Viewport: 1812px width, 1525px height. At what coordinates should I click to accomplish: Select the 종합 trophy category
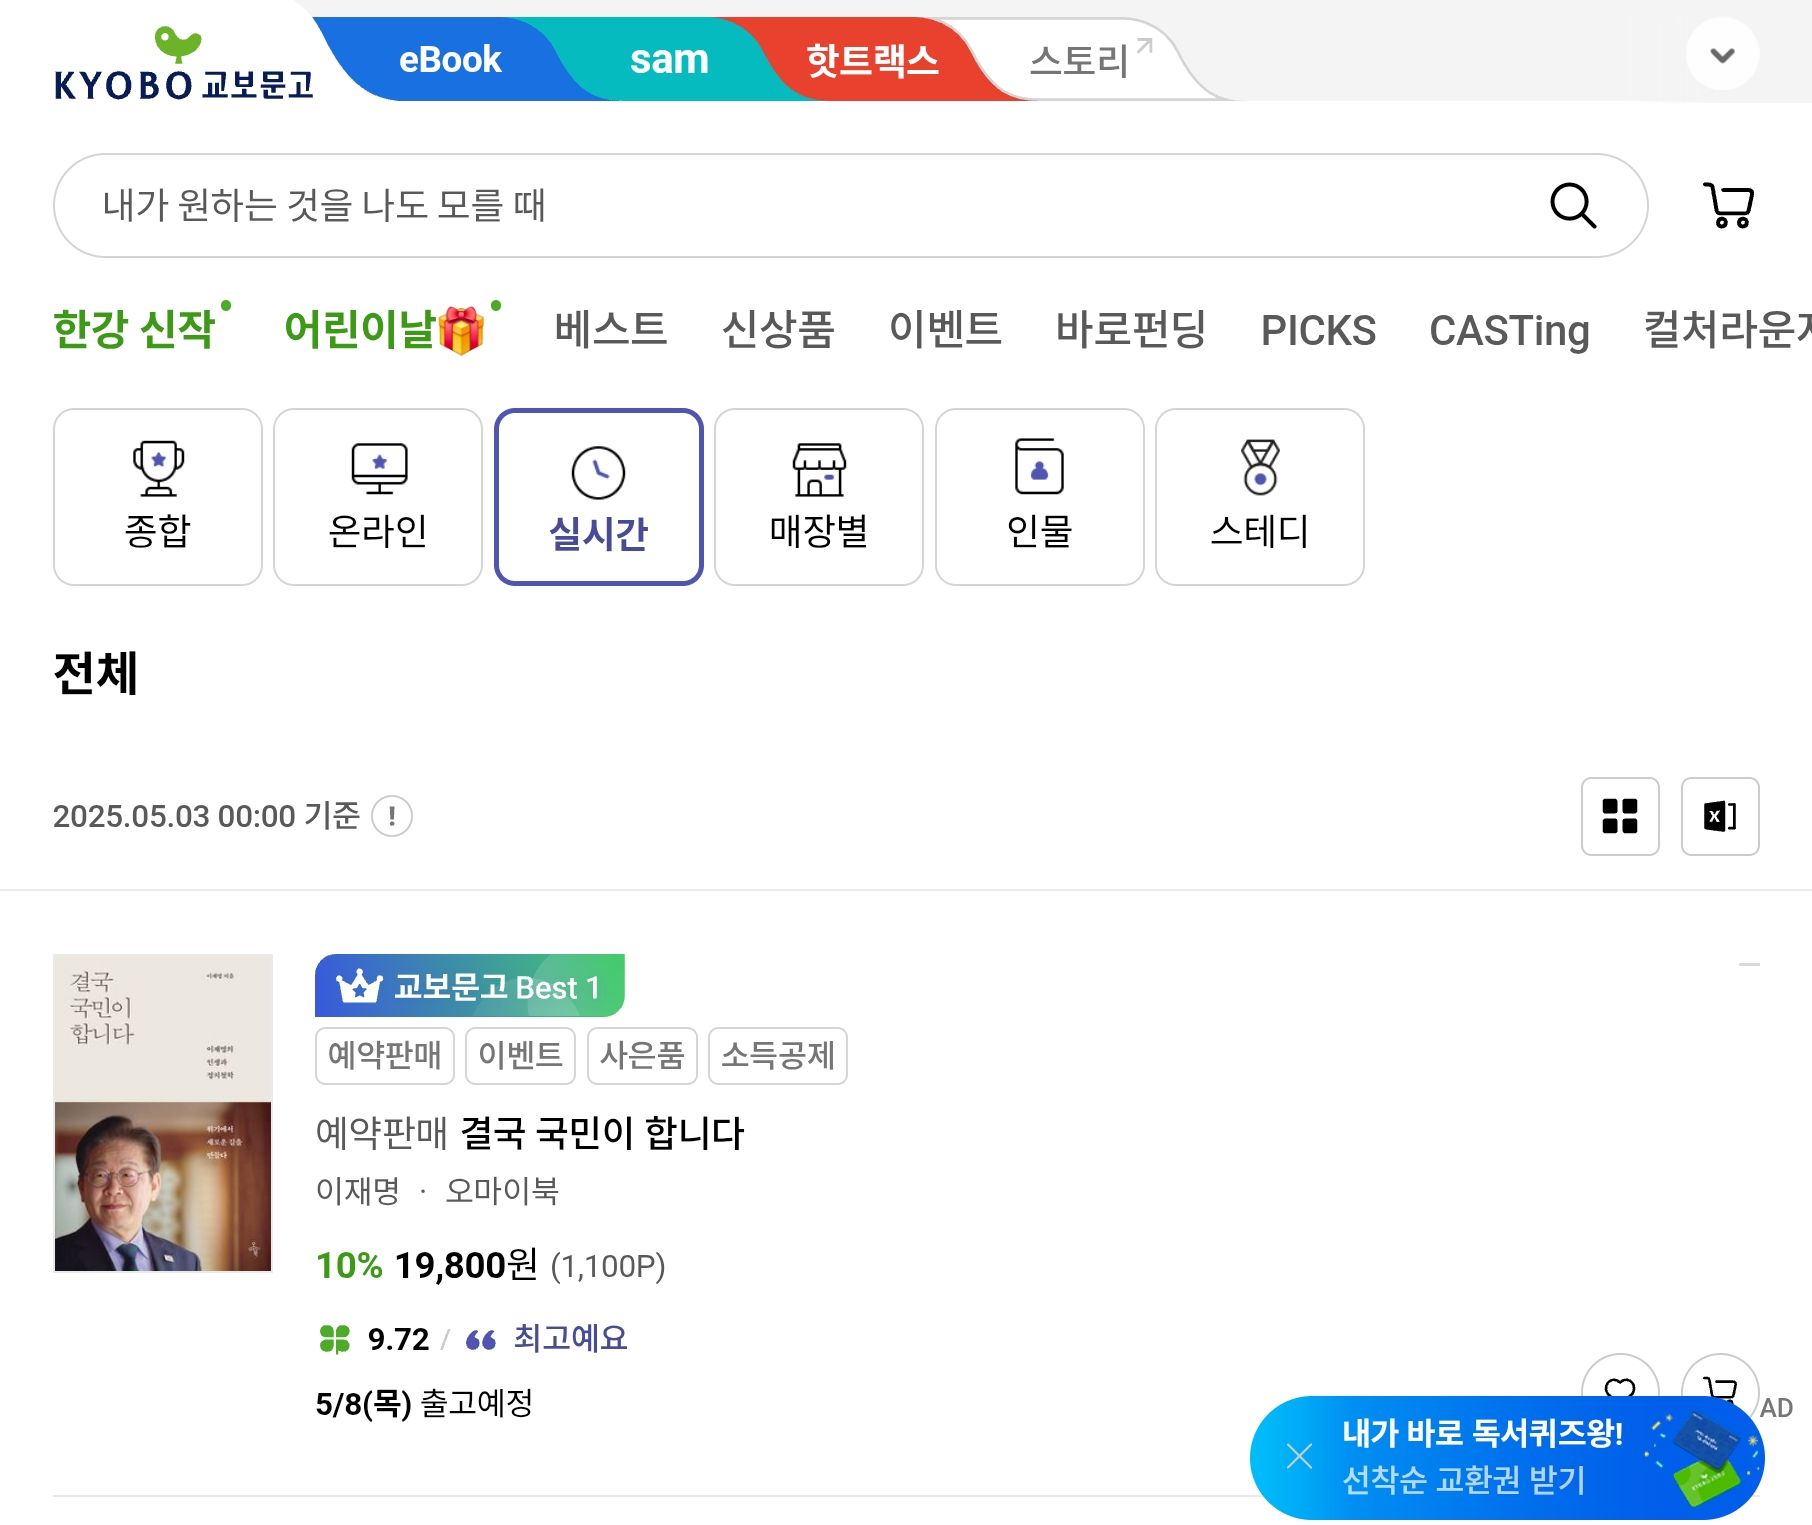[158, 497]
